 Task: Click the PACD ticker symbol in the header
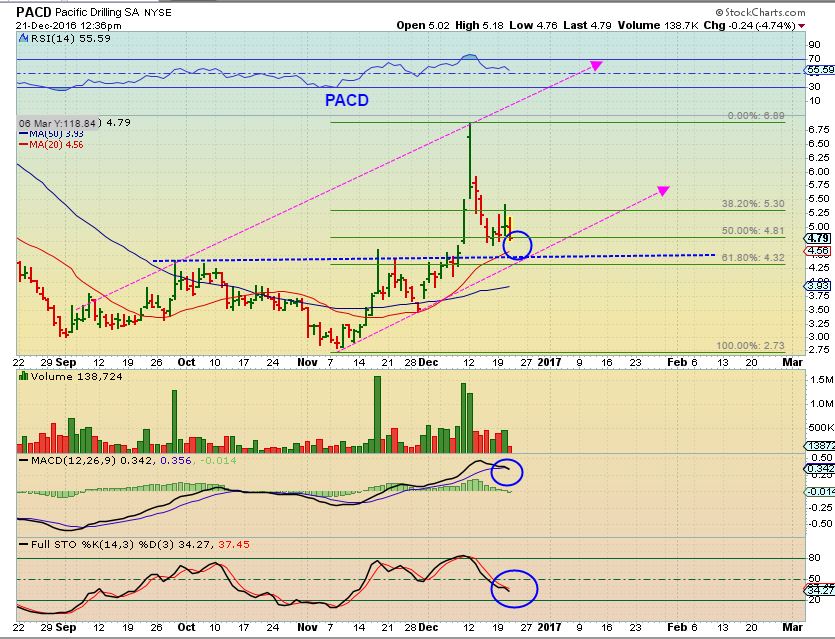point(34,12)
